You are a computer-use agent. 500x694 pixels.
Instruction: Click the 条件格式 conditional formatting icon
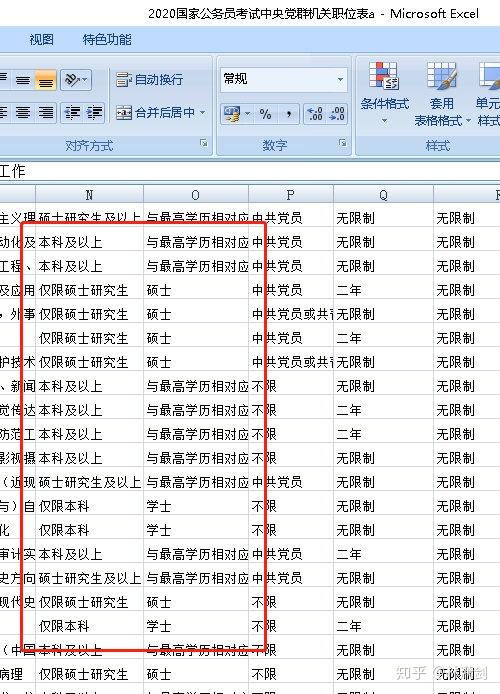(384, 76)
